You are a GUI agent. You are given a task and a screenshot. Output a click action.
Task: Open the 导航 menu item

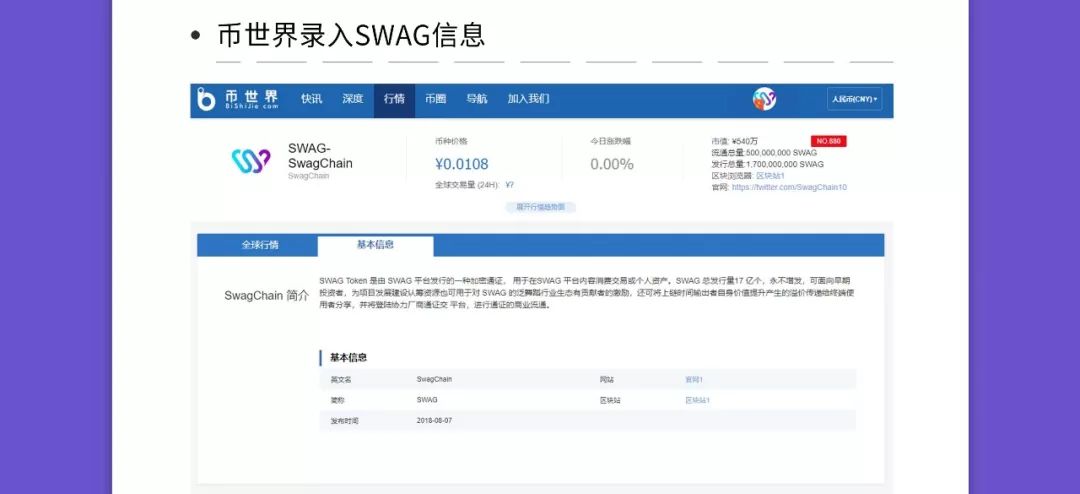click(477, 99)
